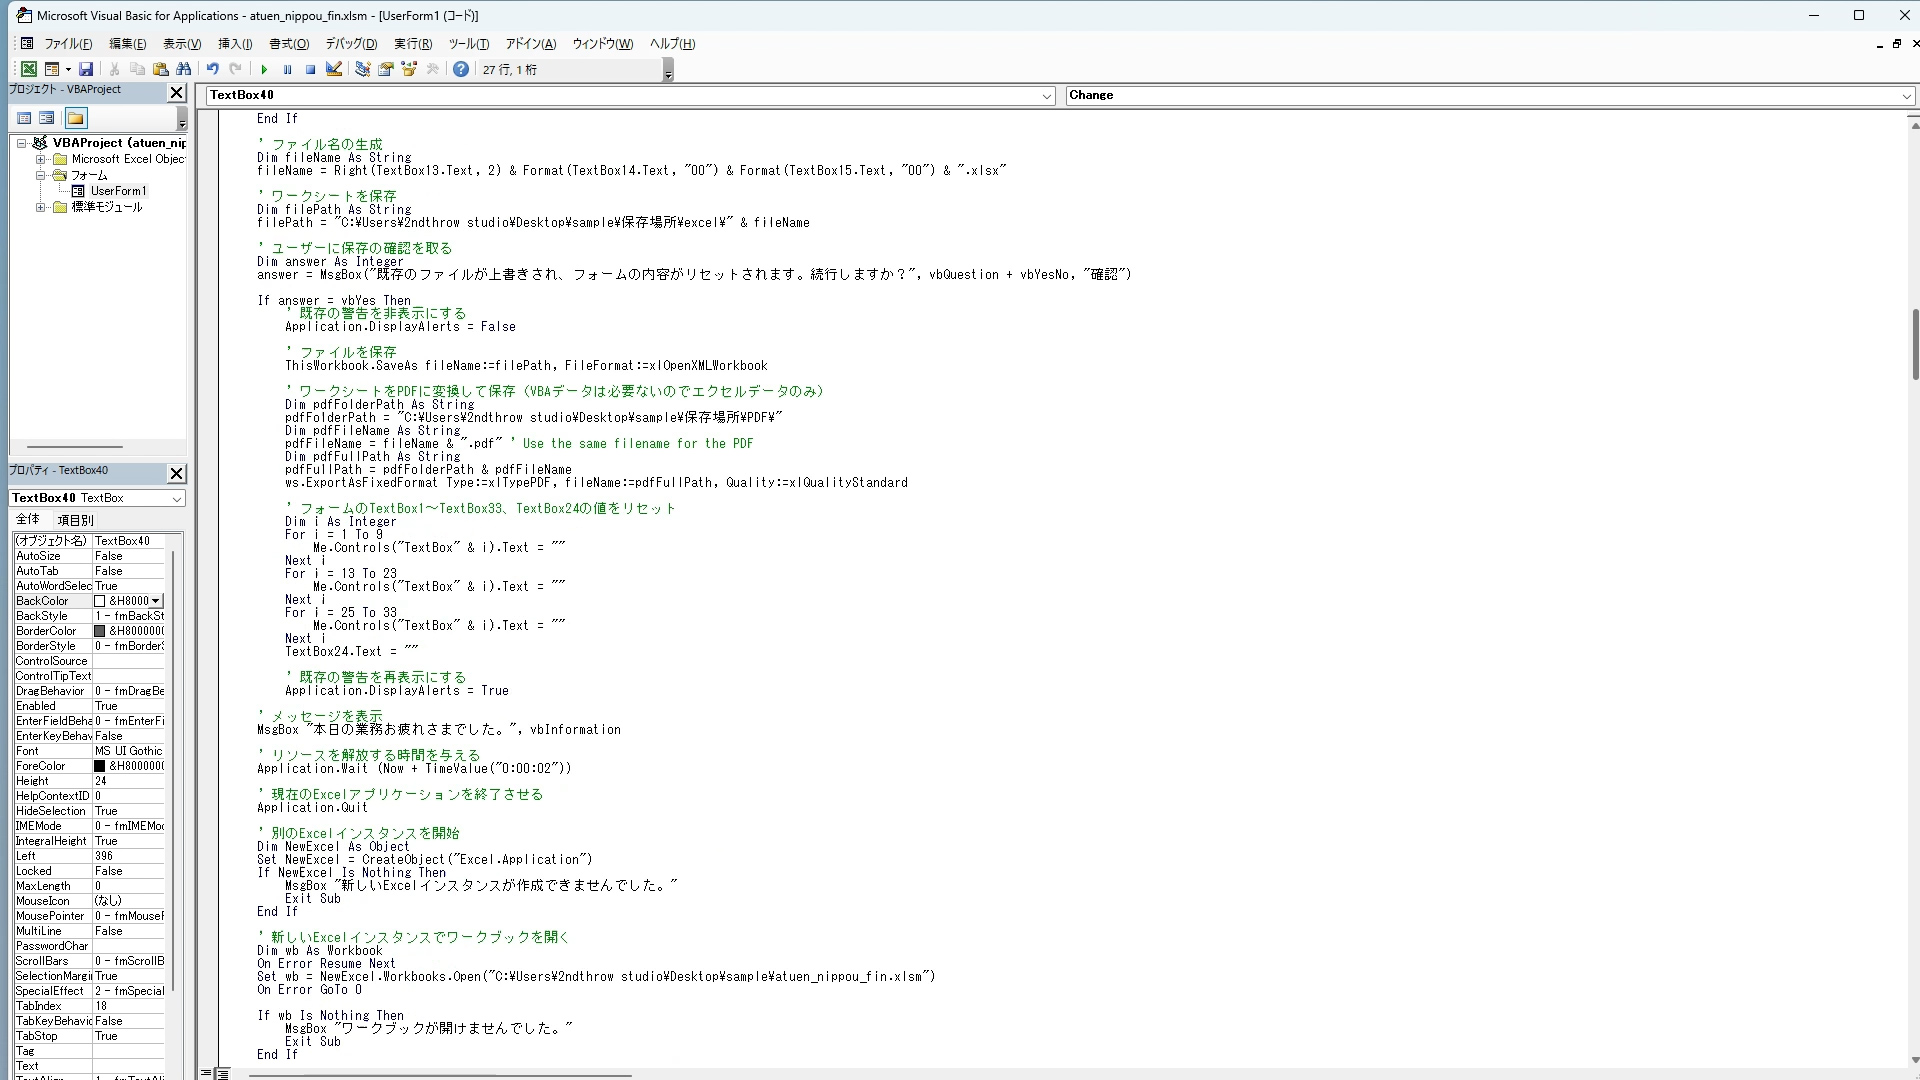
Task: Switch to the 全体 properties tab
Action: (x=28, y=519)
